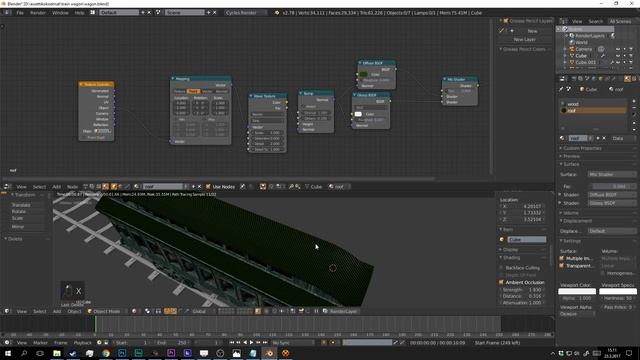Click the outliner editor type icon
Screen dimensions: 640x360
[x=563, y=21]
